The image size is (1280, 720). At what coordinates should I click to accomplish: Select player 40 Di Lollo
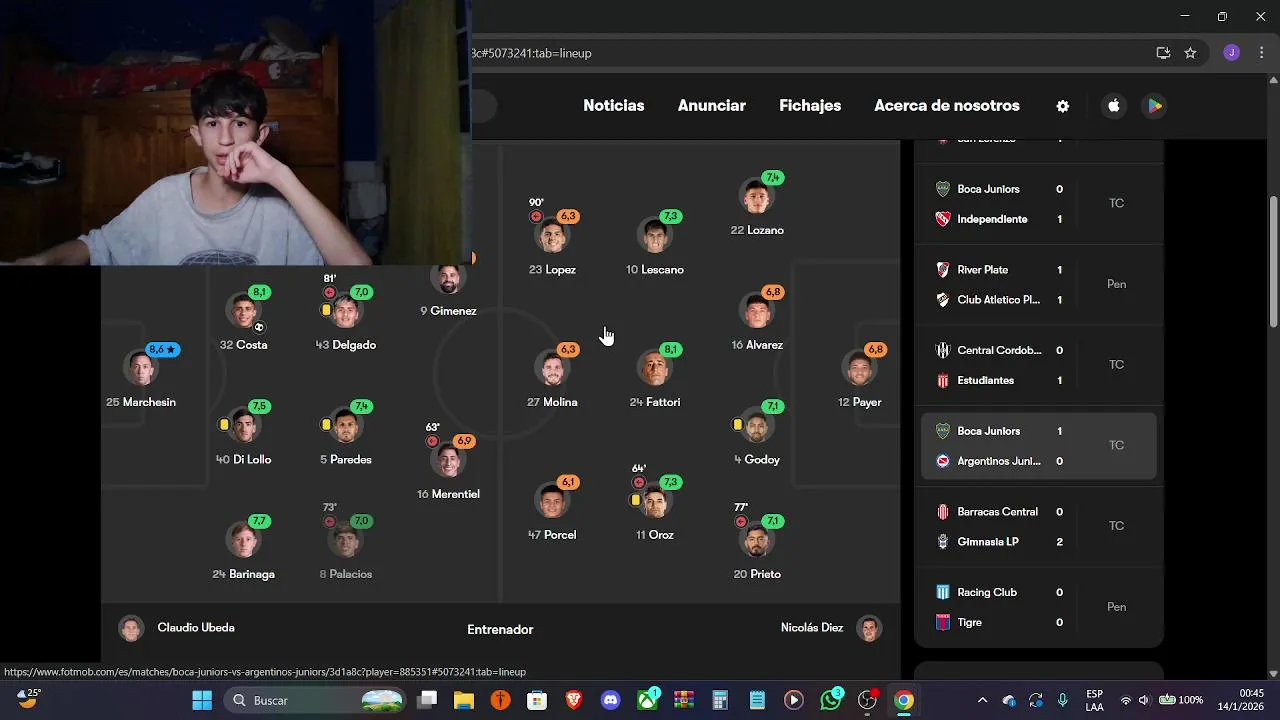click(244, 435)
